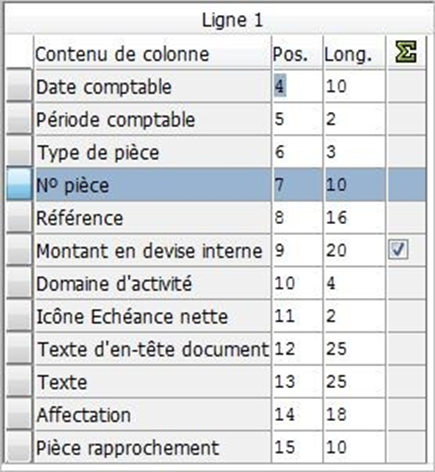This screenshot has height=472, width=435.
Task: Edit length field of Période comptable
Action: pyautogui.click(x=355, y=119)
